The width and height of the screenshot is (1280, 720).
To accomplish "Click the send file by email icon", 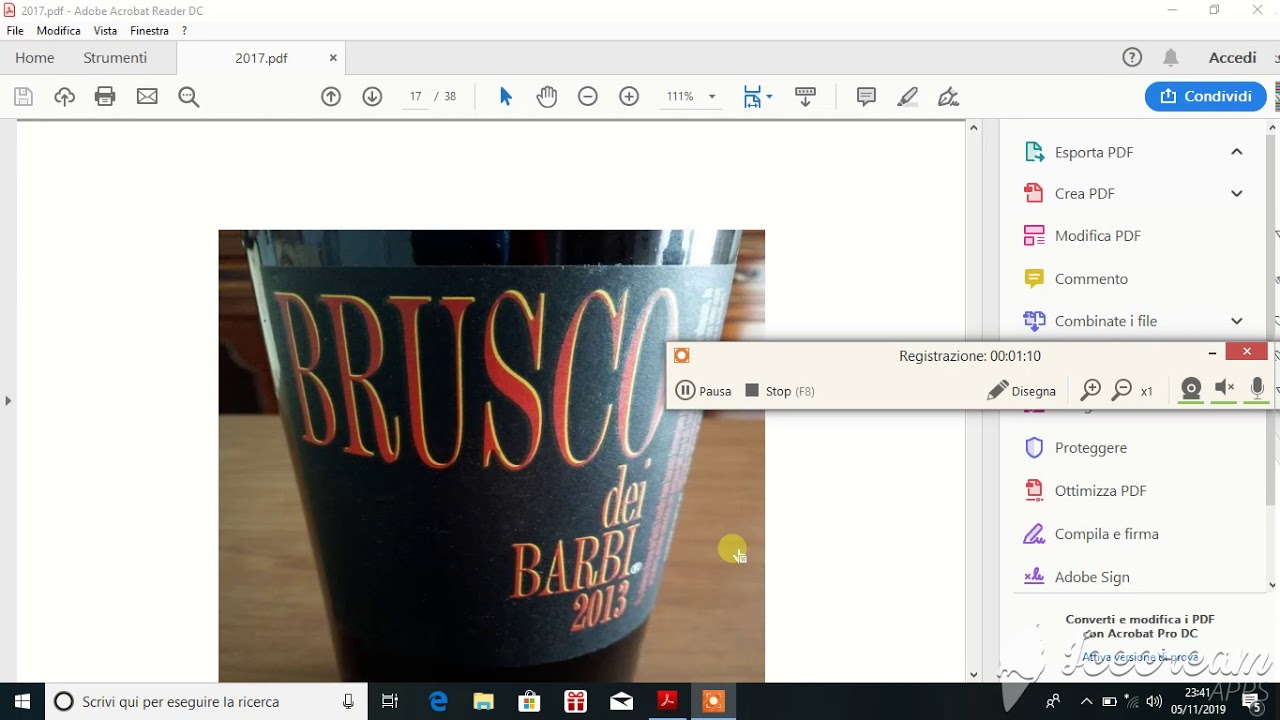I will pos(147,97).
